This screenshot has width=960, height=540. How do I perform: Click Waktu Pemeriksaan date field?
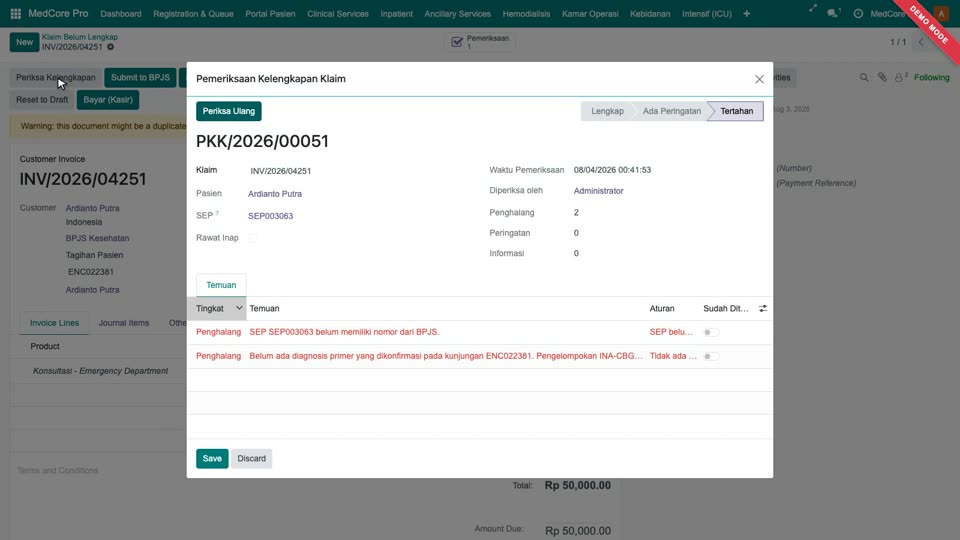click(612, 170)
